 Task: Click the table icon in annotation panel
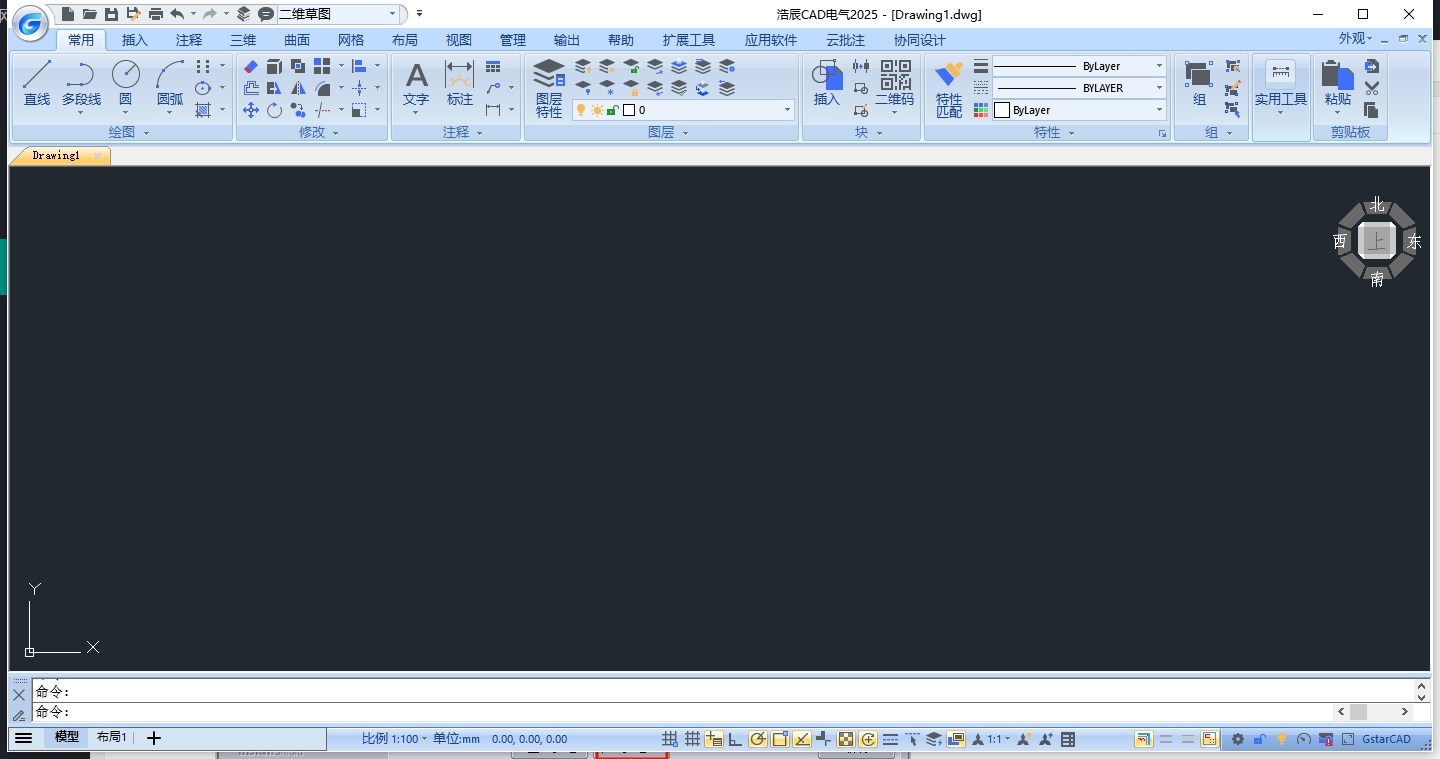tap(493, 66)
